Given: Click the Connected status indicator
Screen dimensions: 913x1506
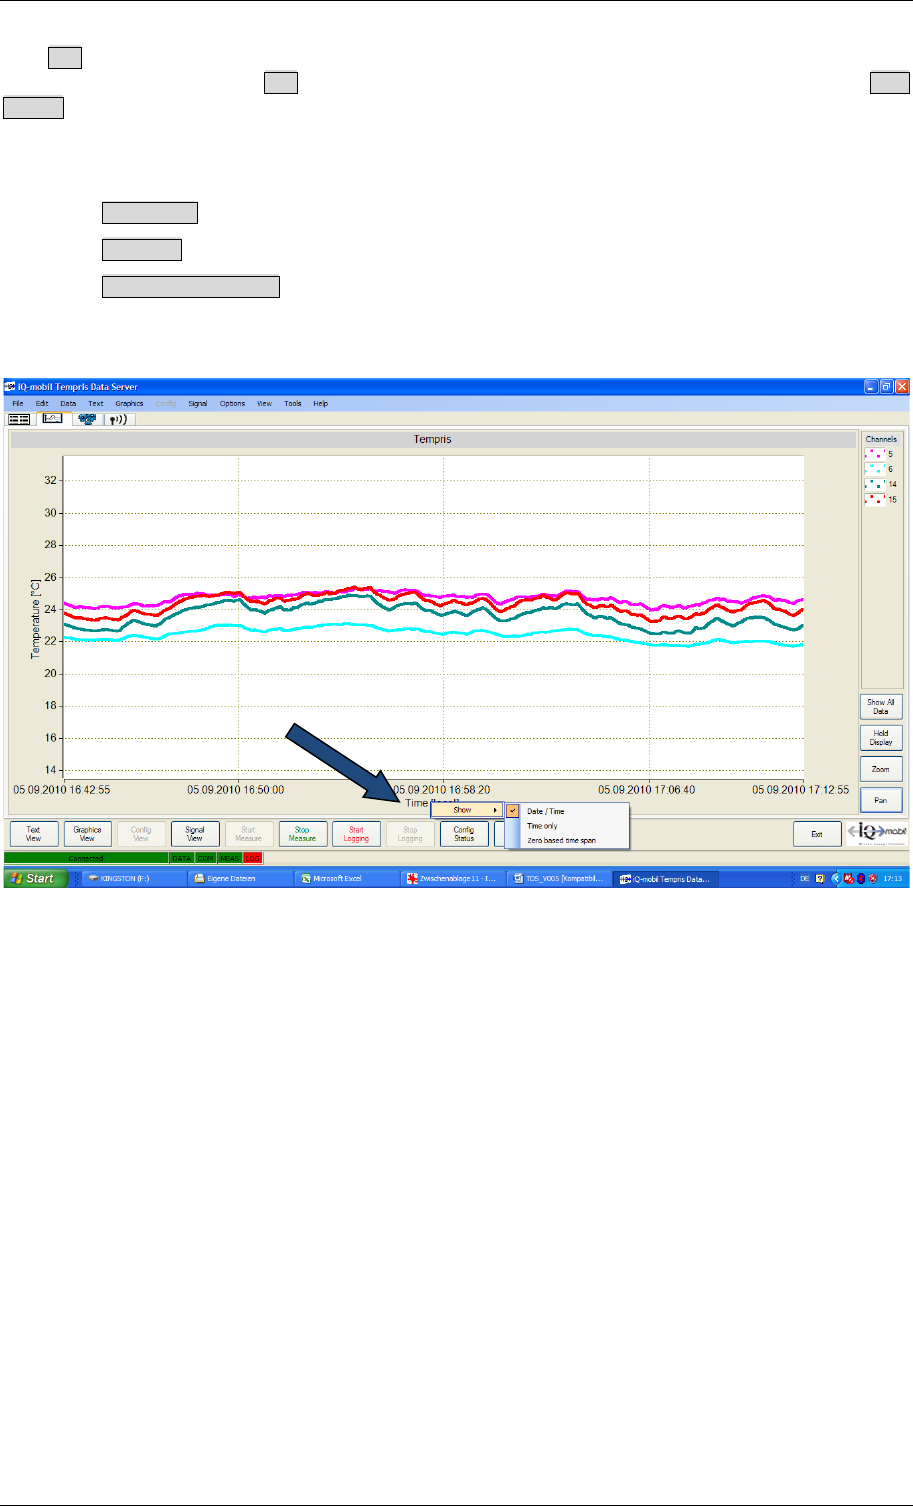Looking at the screenshot, I should tap(86, 858).
